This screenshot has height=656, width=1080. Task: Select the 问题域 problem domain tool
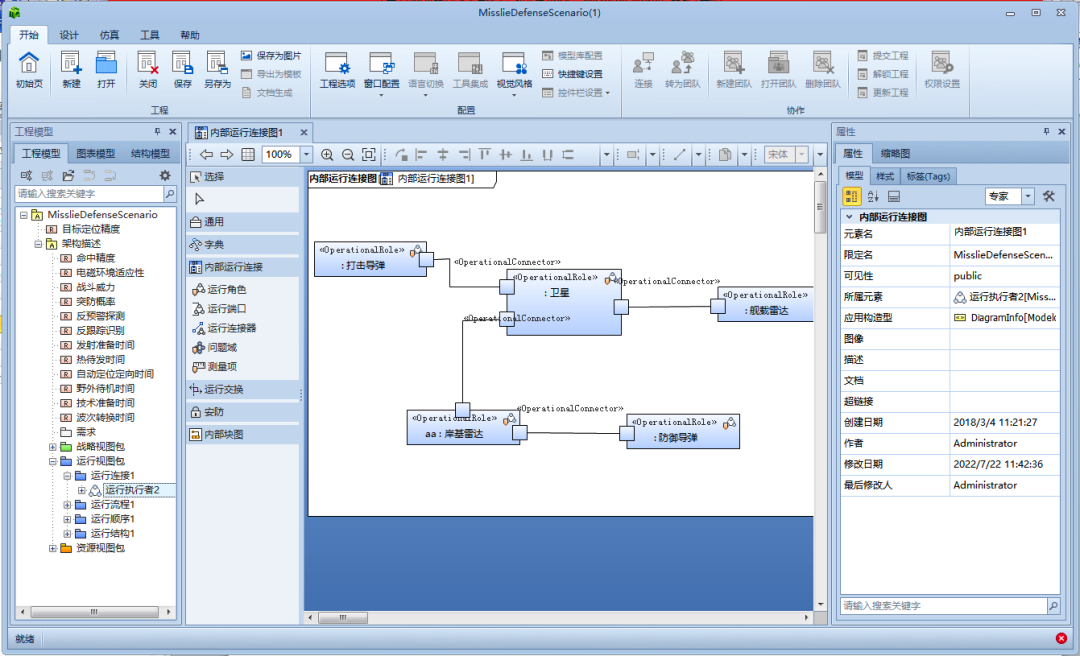(214, 347)
